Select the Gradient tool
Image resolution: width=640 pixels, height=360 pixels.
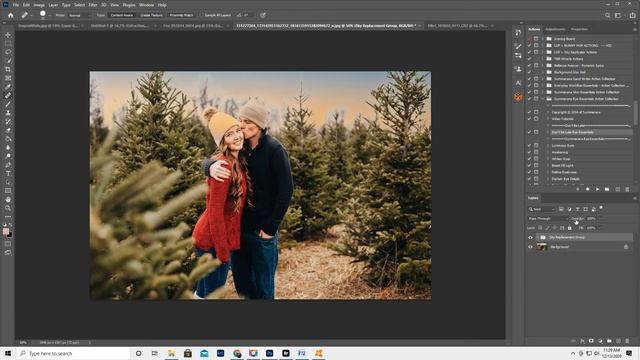[x=8, y=139]
